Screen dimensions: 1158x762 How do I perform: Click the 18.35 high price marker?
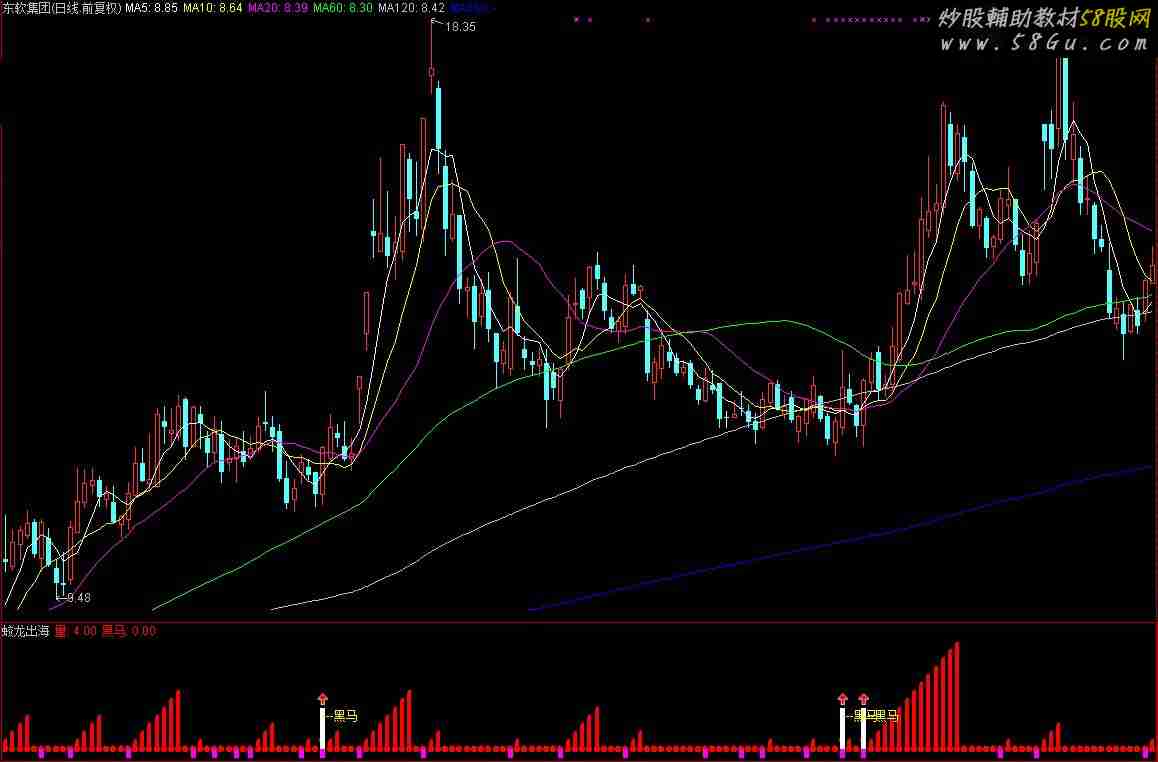[459, 27]
